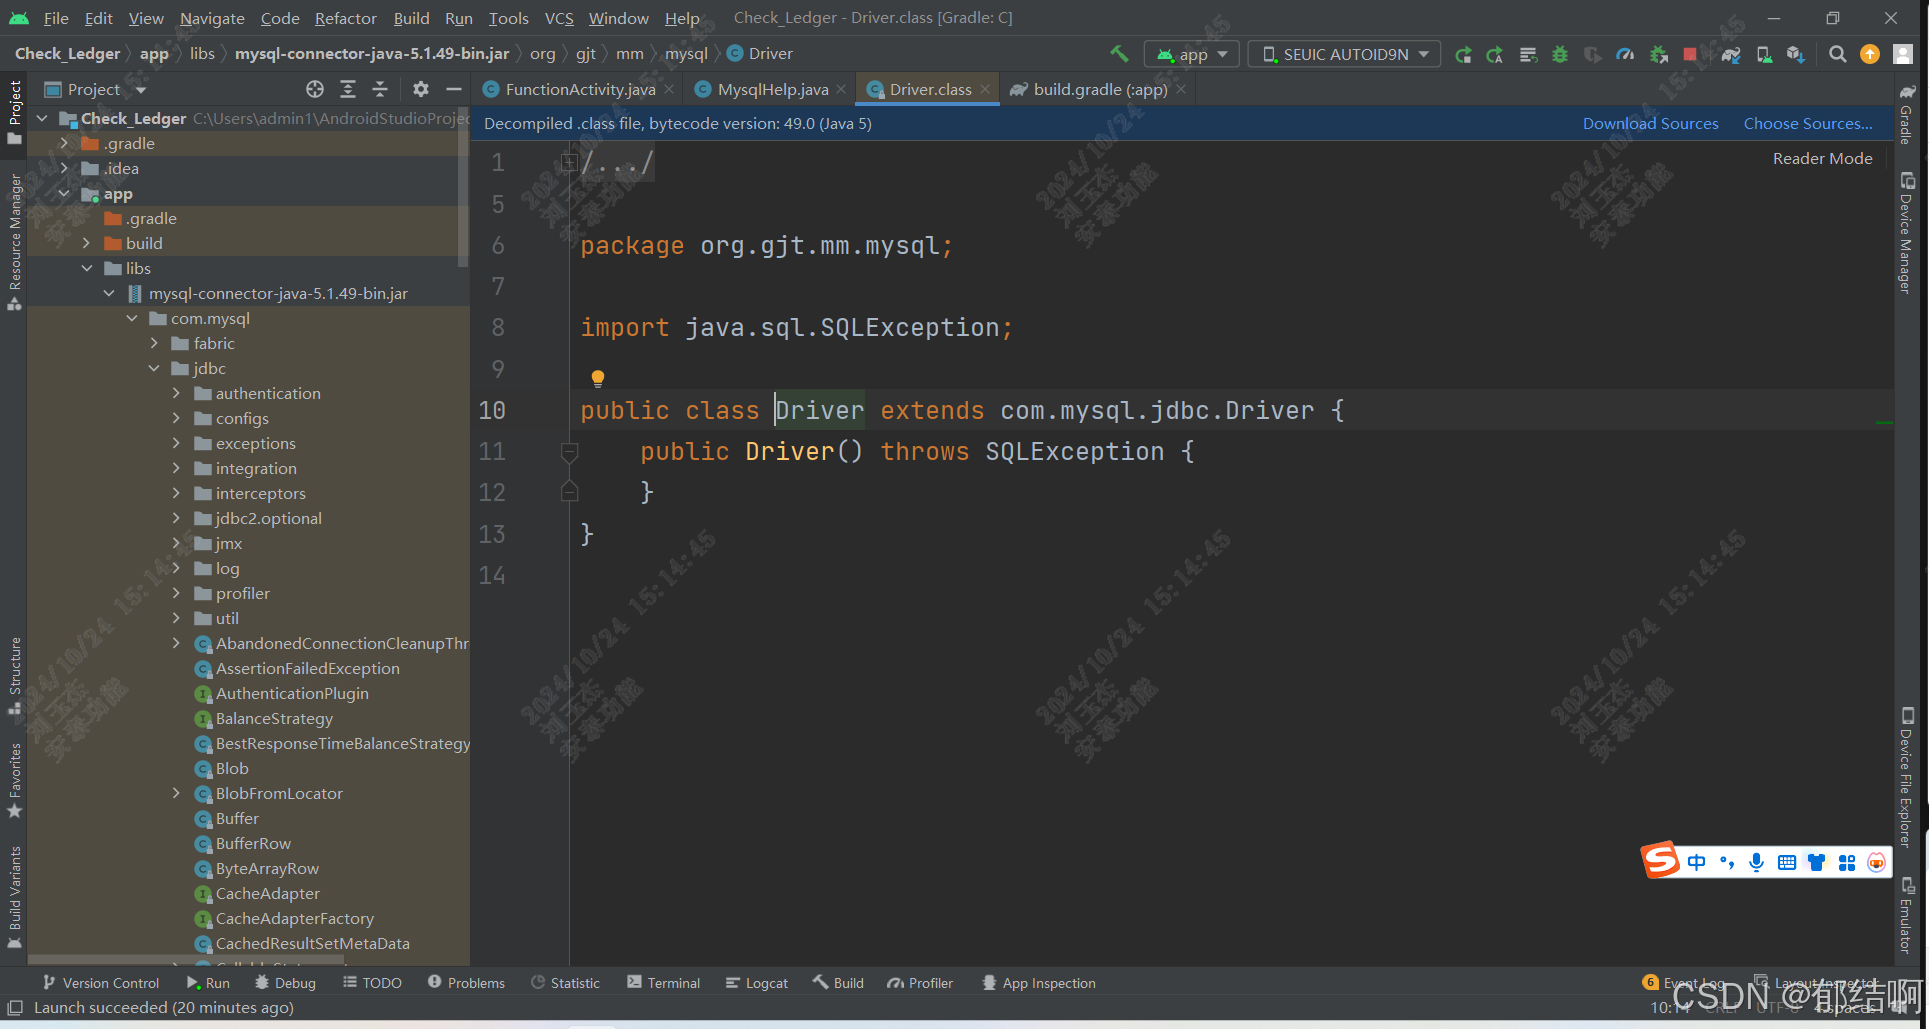
Task: Stop the running application
Action: tap(1690, 54)
